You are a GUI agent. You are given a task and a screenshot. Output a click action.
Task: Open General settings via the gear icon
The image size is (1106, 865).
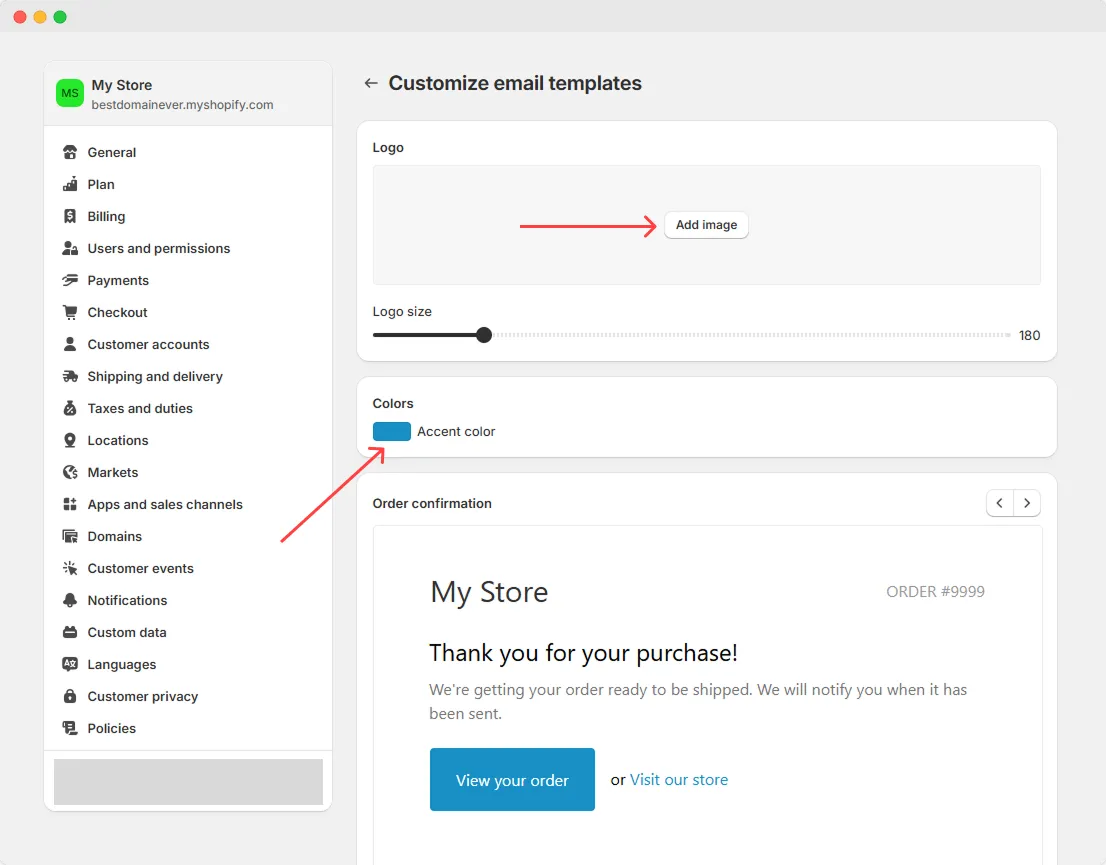(x=70, y=152)
